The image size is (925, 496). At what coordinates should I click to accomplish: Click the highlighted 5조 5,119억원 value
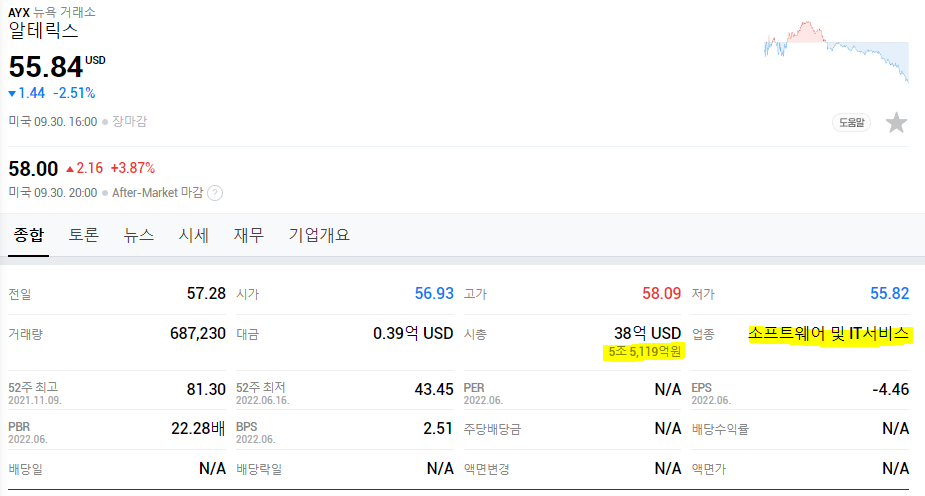coord(645,352)
